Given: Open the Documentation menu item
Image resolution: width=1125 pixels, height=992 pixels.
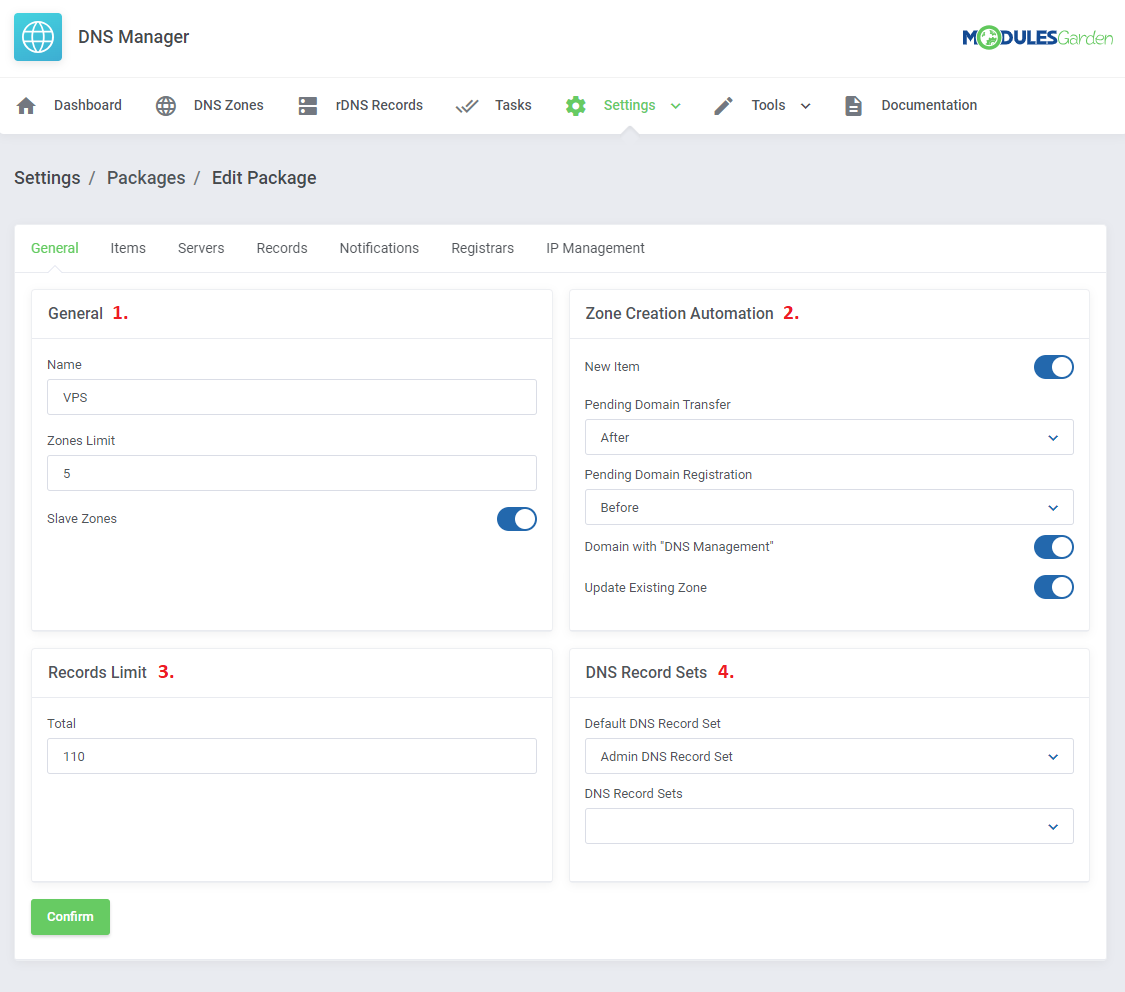Looking at the screenshot, I should click(x=929, y=105).
